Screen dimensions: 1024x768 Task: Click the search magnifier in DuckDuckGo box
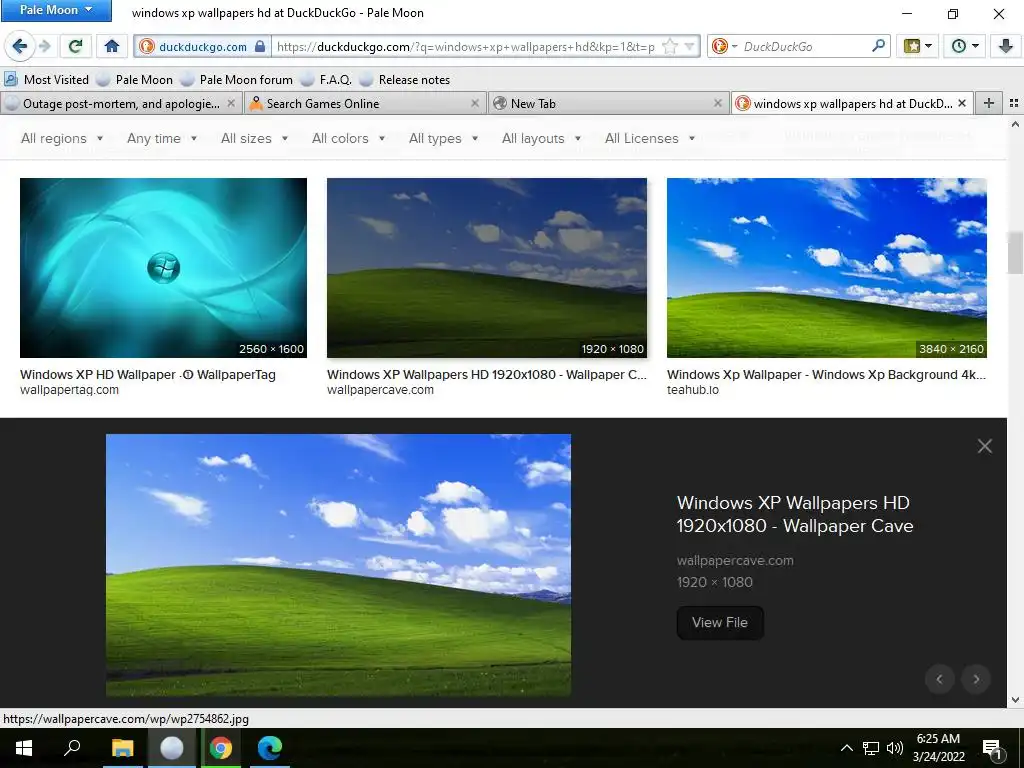pyautogui.click(x=878, y=46)
